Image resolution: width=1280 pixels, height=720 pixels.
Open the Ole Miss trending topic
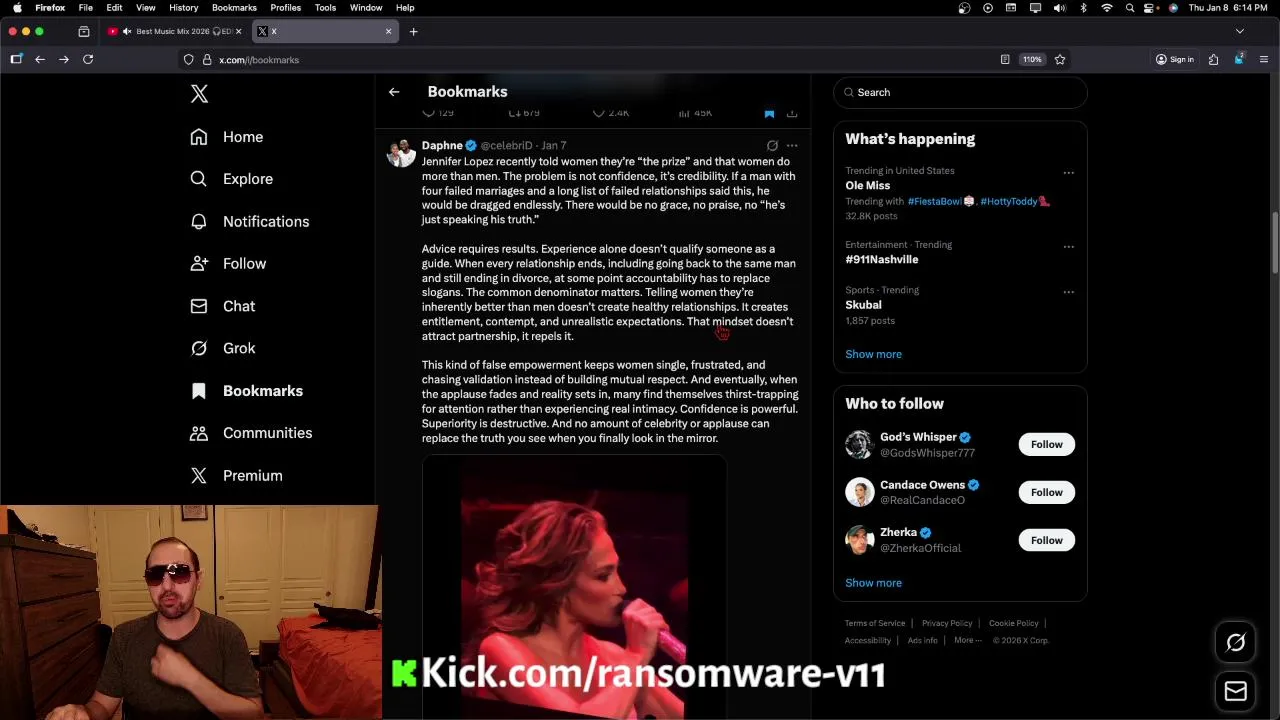click(x=867, y=185)
